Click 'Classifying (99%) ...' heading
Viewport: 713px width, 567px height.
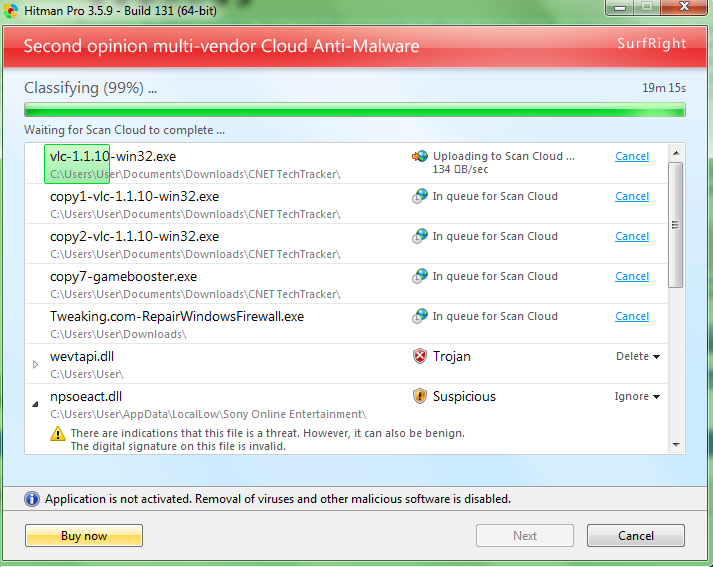(90, 88)
